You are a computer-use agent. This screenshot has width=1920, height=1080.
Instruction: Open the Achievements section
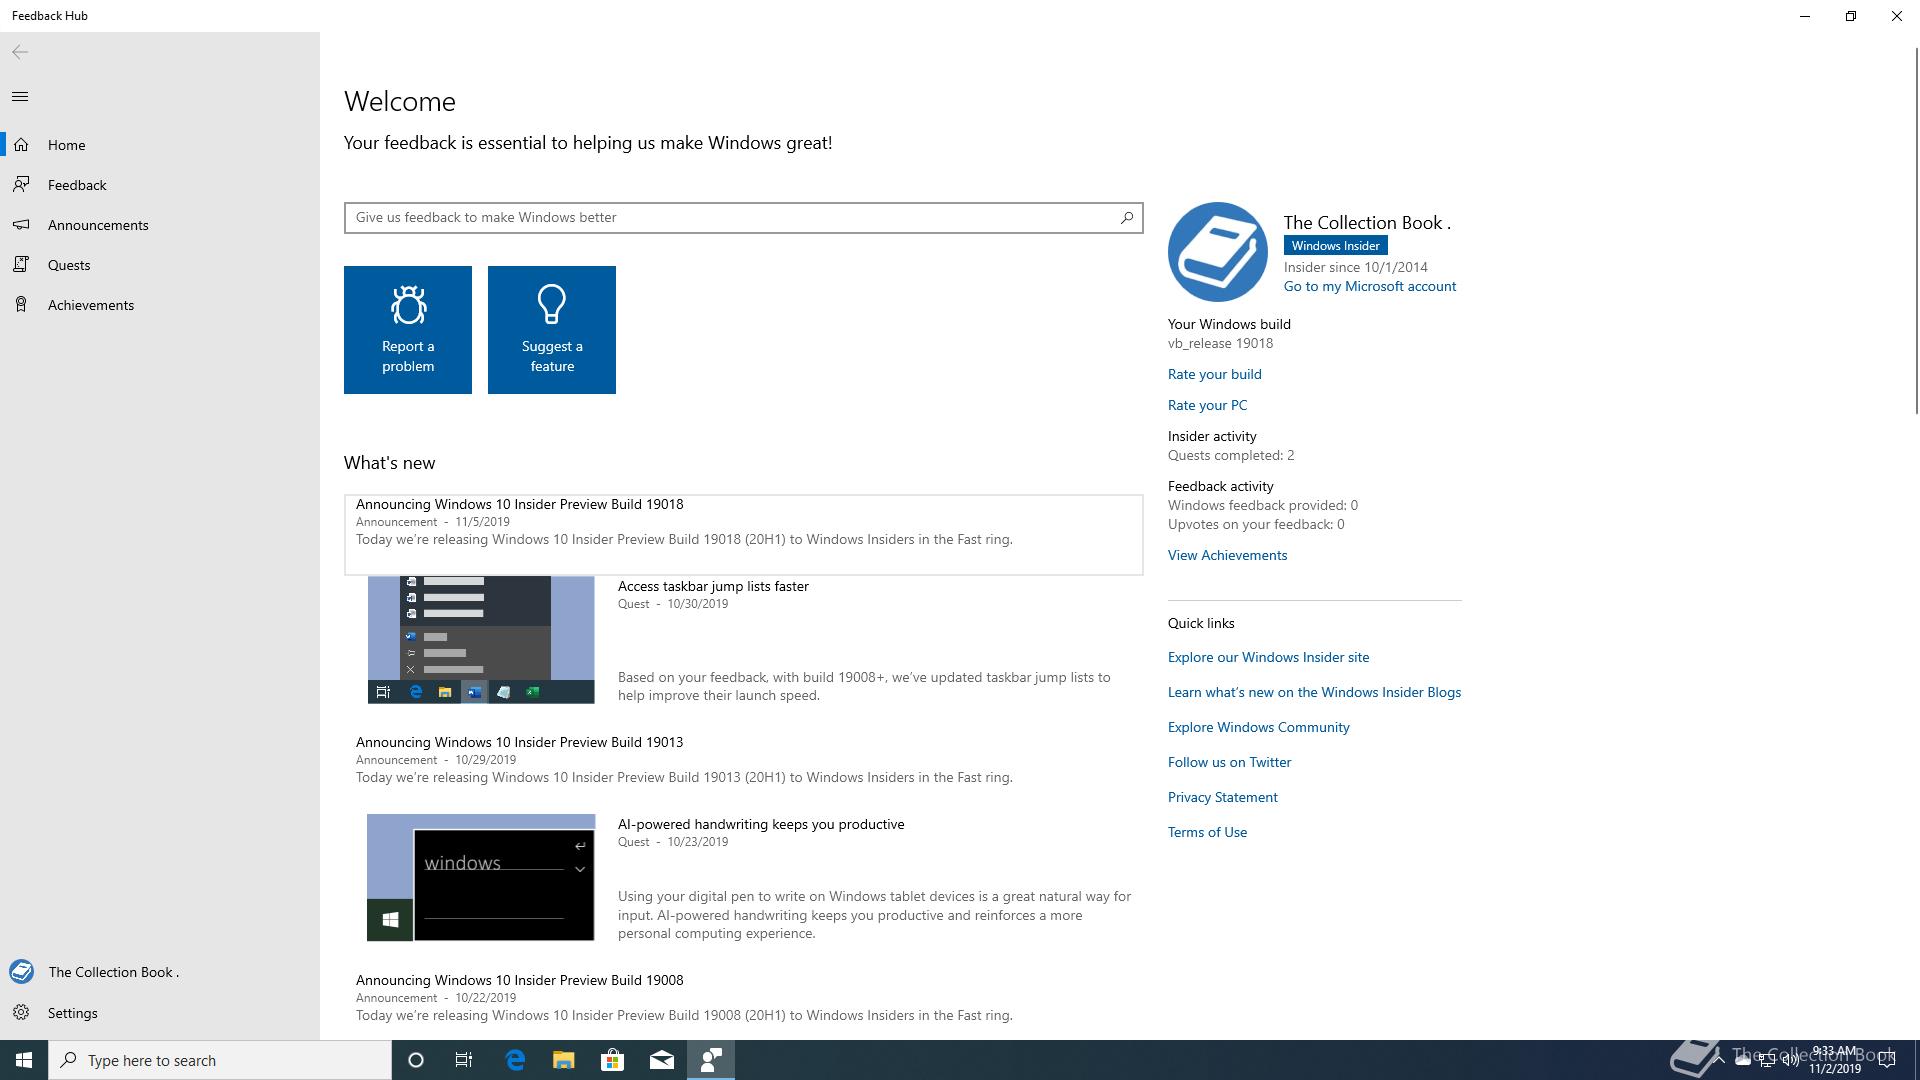(x=160, y=305)
